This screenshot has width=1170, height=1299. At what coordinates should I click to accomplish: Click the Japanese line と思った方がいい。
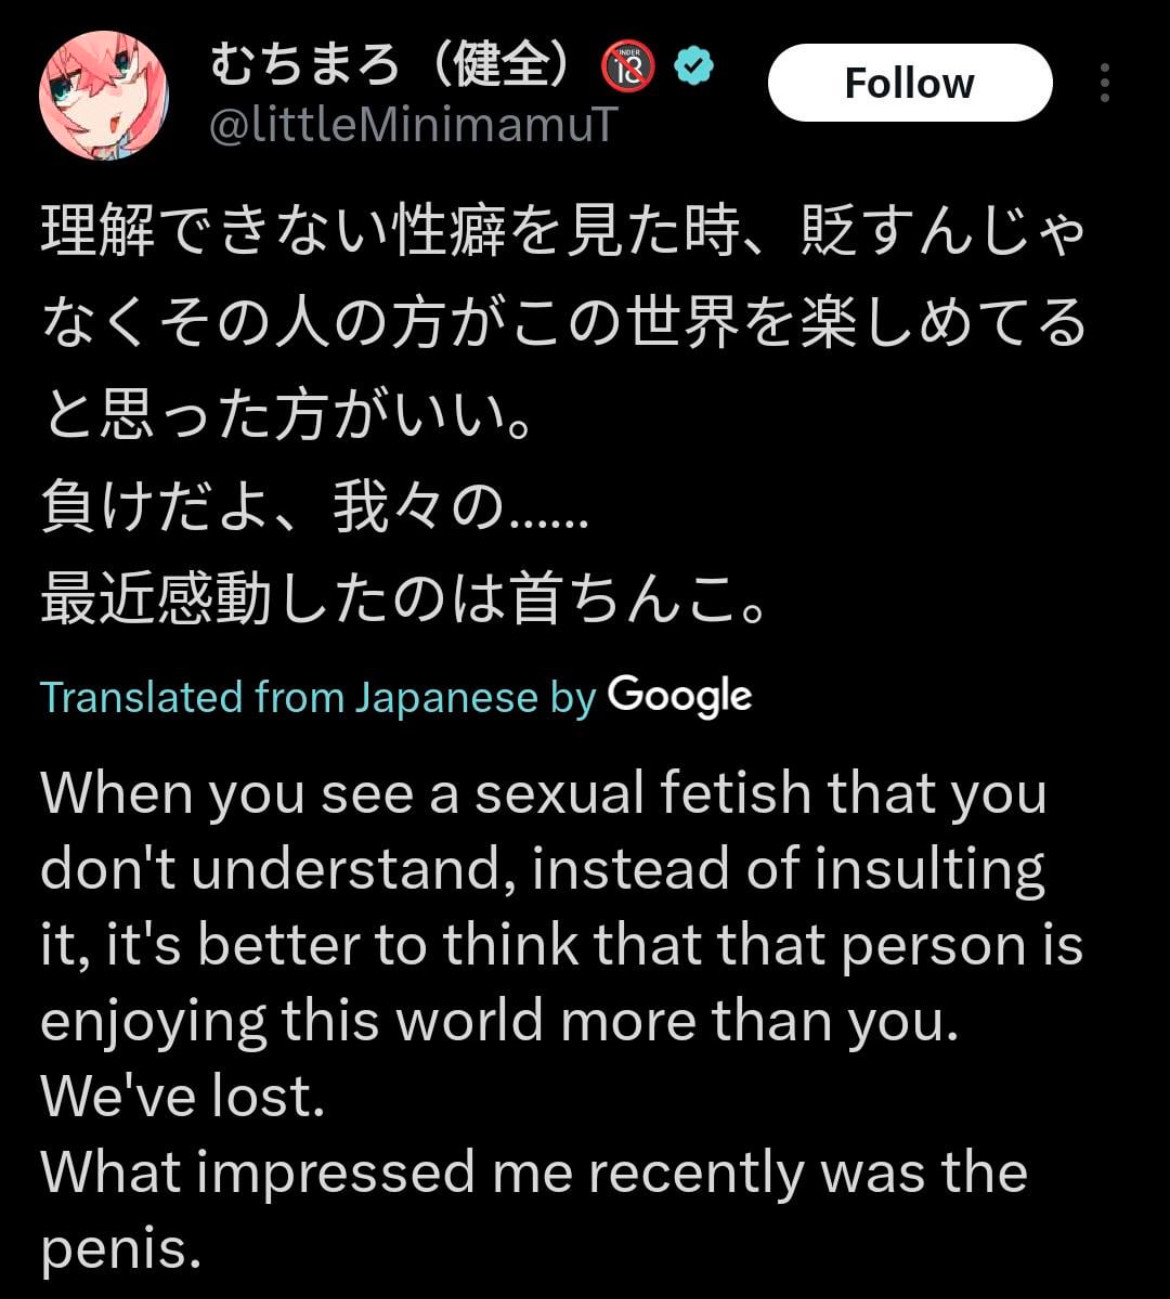(x=285, y=416)
